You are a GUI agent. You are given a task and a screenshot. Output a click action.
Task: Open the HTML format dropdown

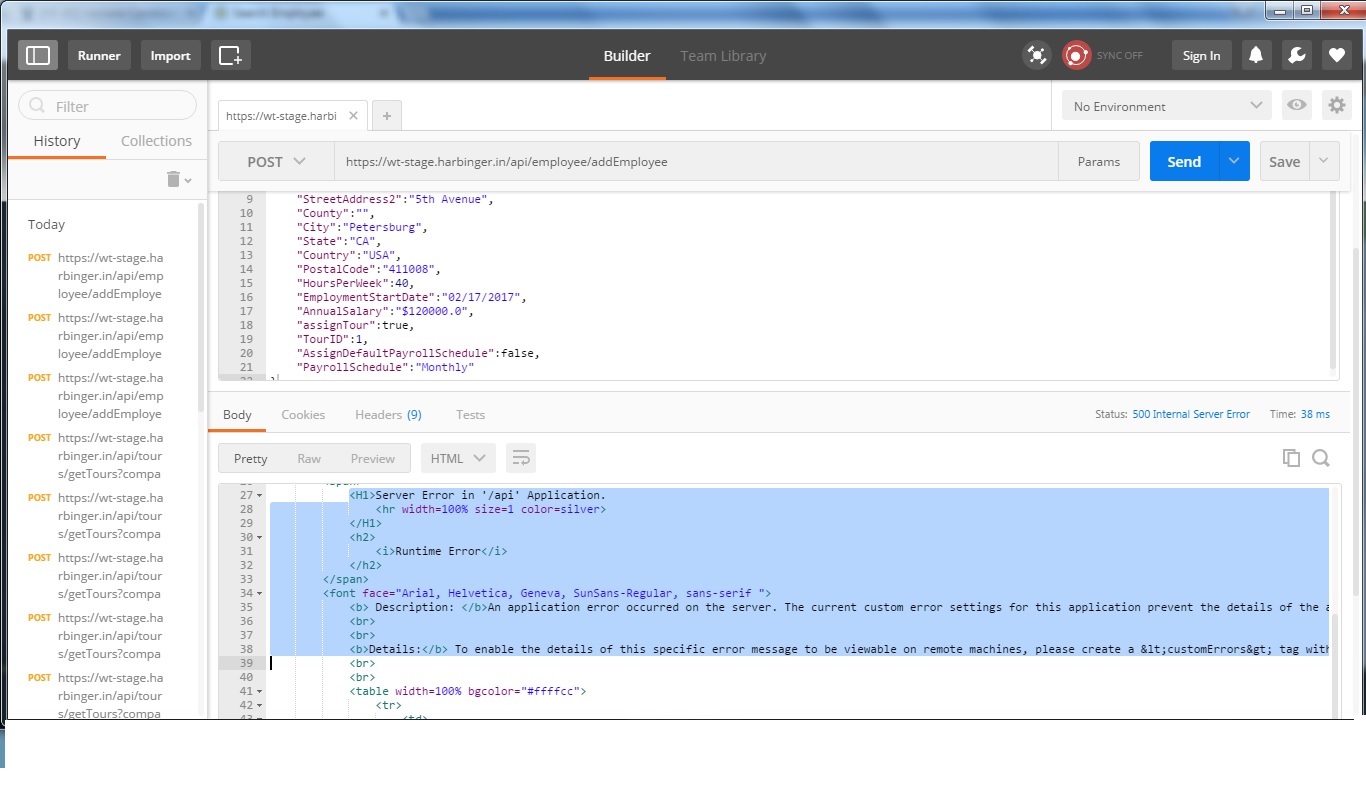coord(458,458)
